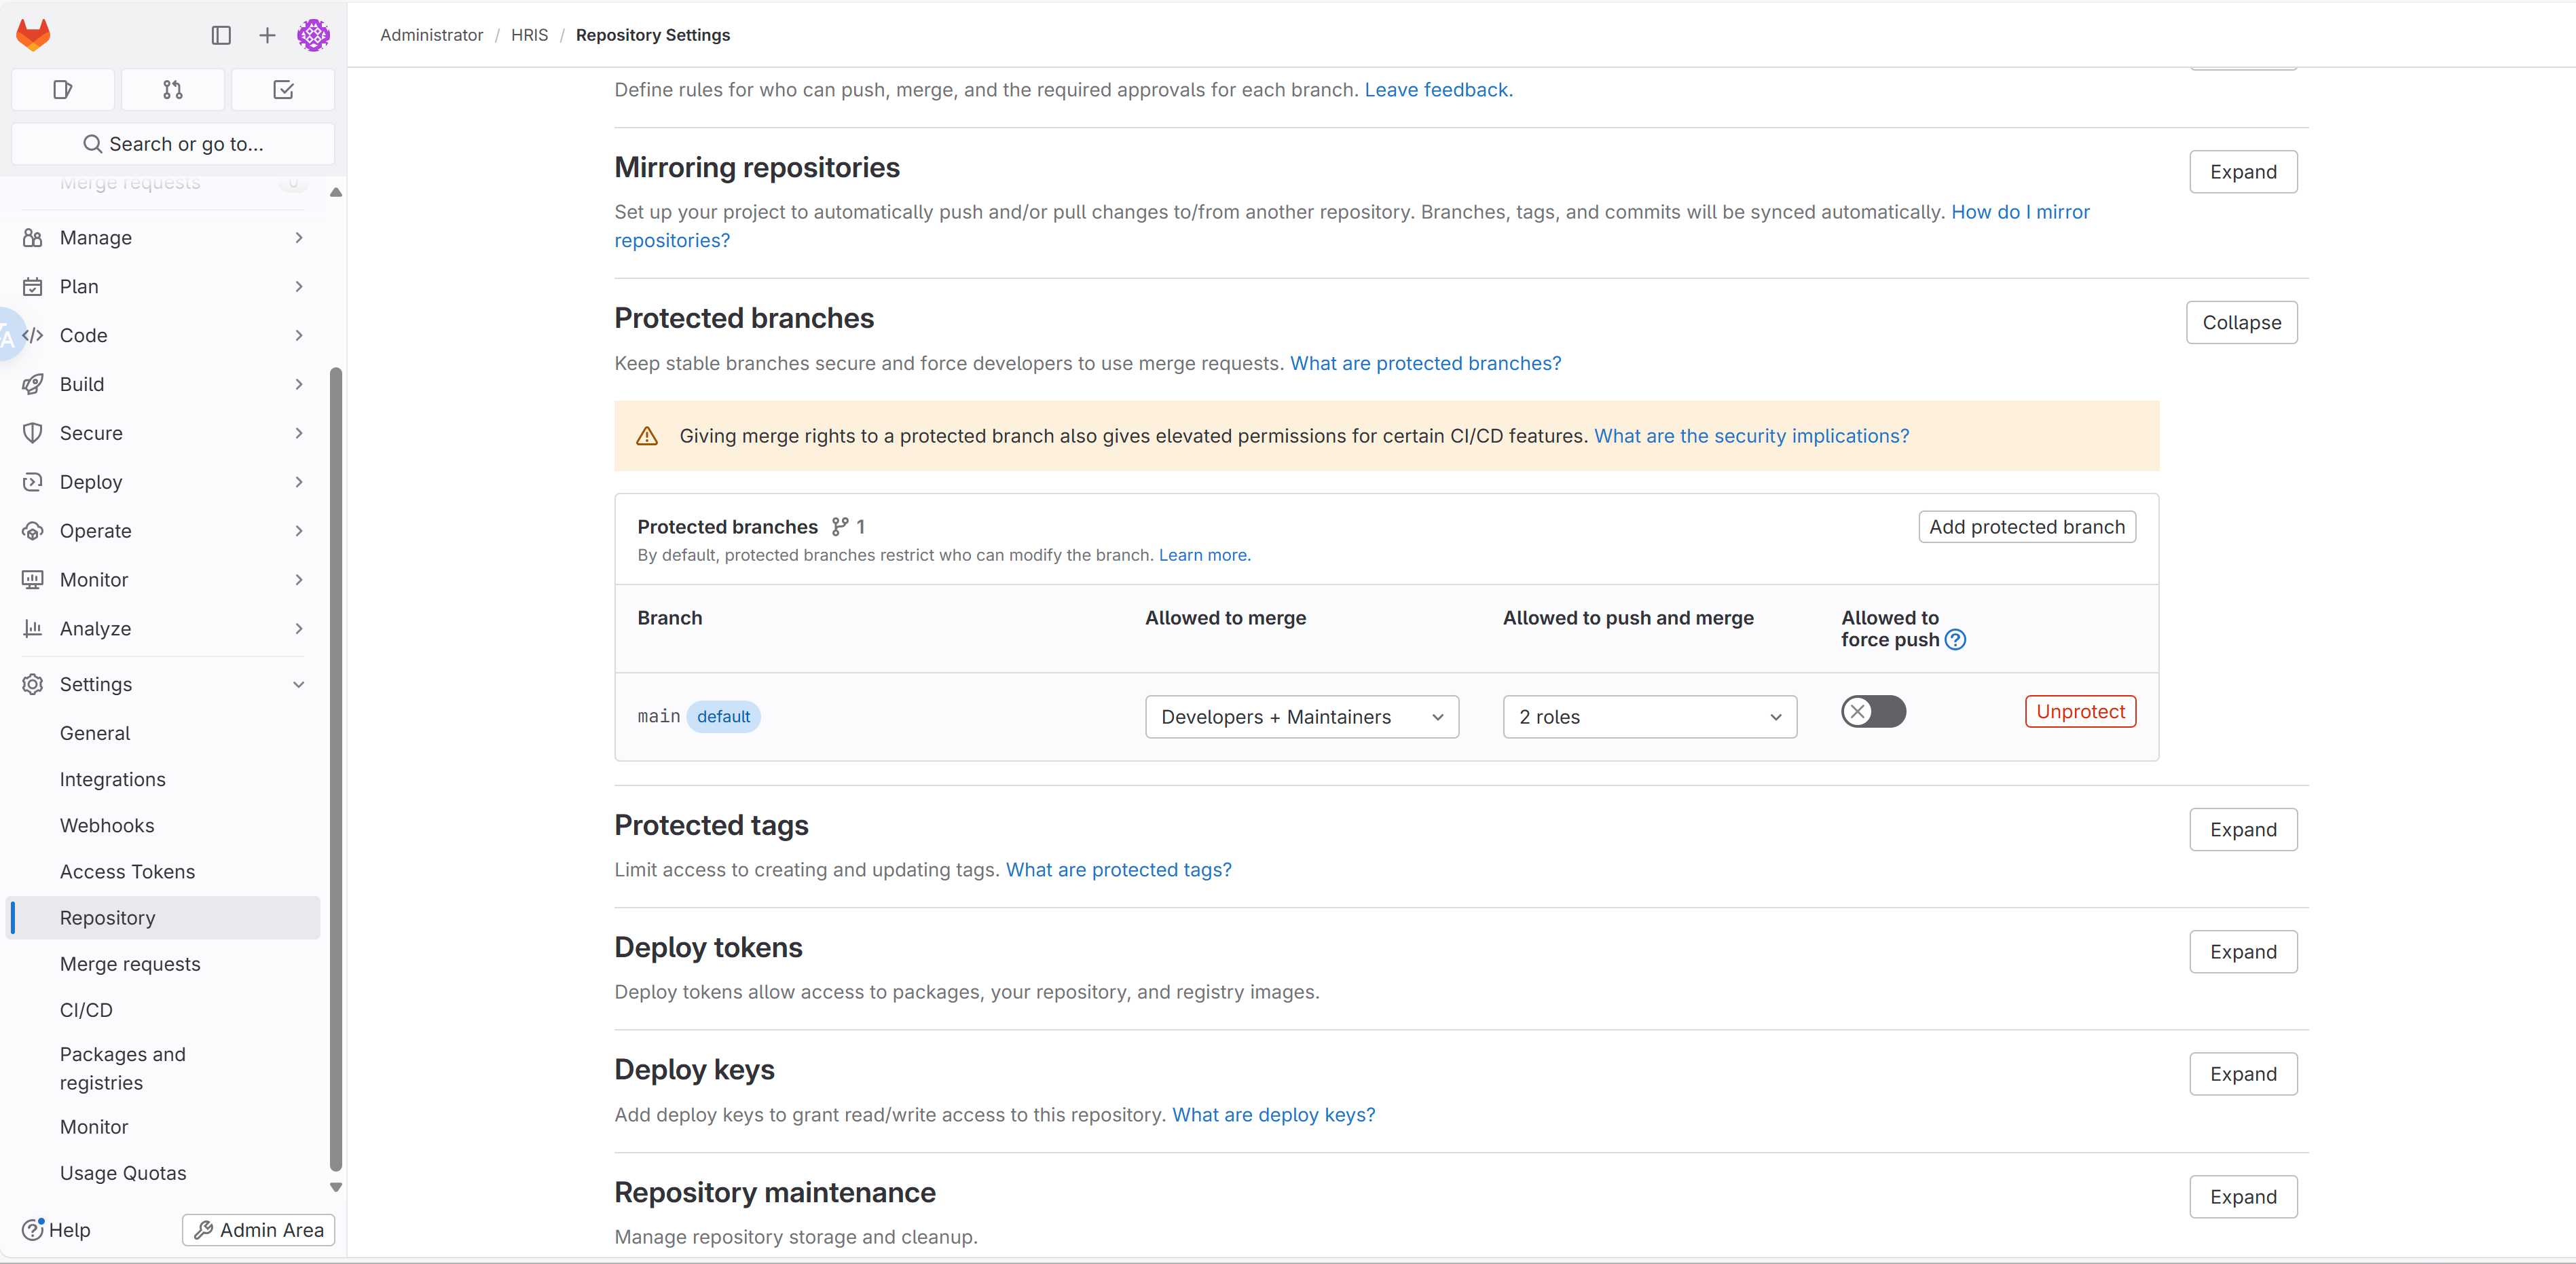Open merge requests shortcut icon

tap(173, 90)
